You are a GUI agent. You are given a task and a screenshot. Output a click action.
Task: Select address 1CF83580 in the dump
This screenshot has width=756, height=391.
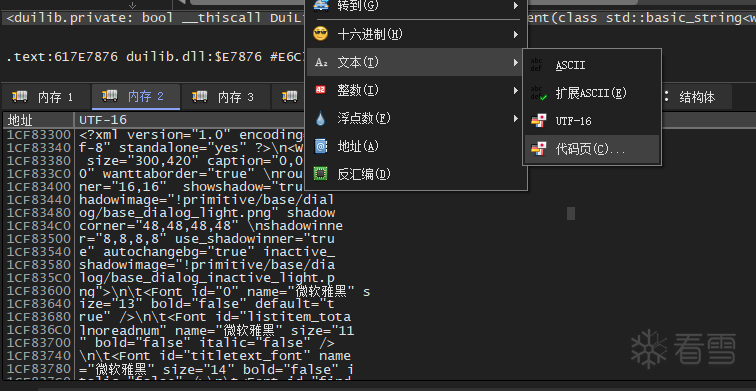[39, 265]
